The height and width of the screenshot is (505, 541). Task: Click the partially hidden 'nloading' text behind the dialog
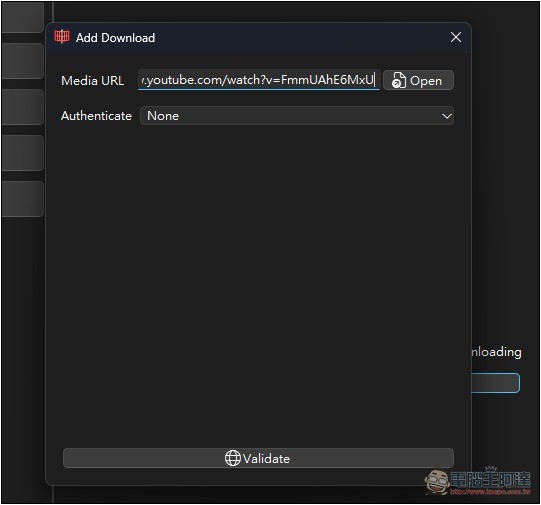(496, 353)
